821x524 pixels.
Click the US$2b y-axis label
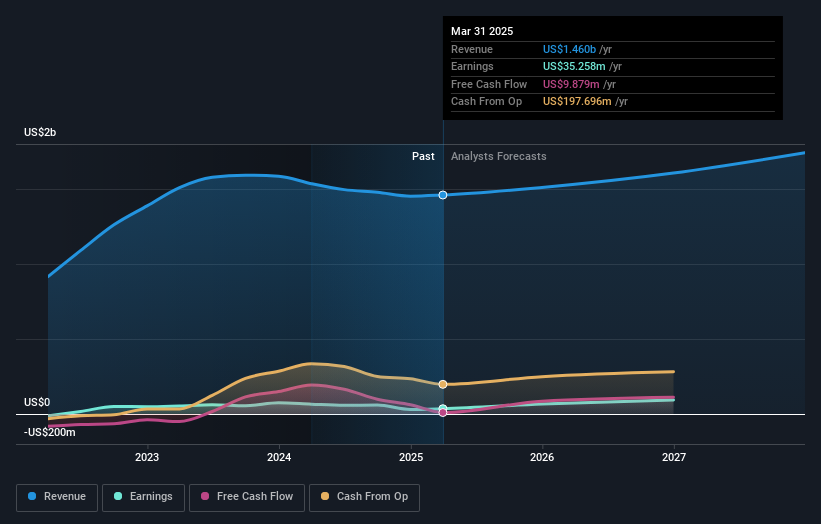coord(40,132)
